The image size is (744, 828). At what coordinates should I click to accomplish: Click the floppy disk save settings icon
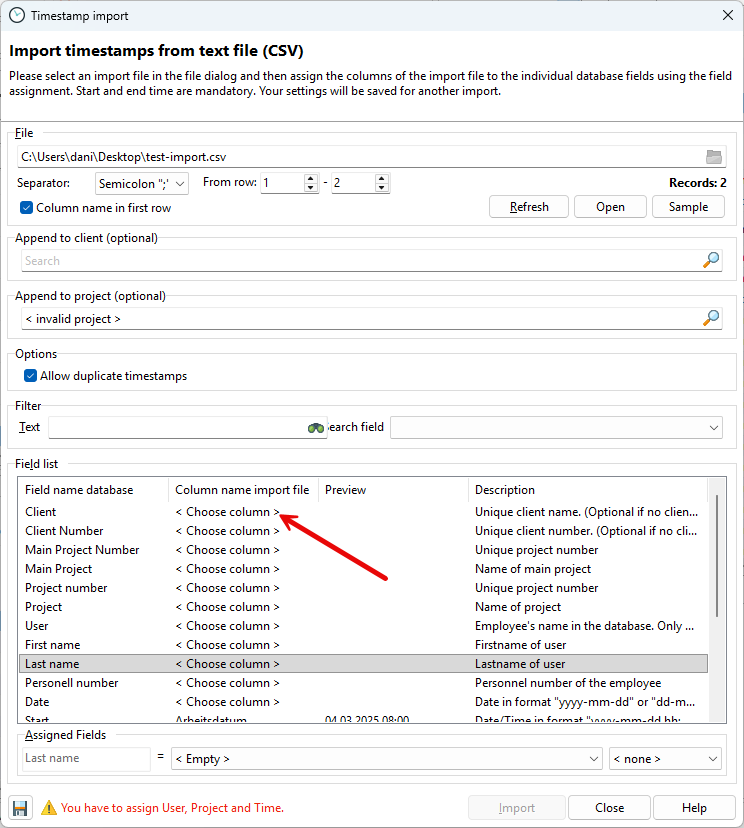20,808
